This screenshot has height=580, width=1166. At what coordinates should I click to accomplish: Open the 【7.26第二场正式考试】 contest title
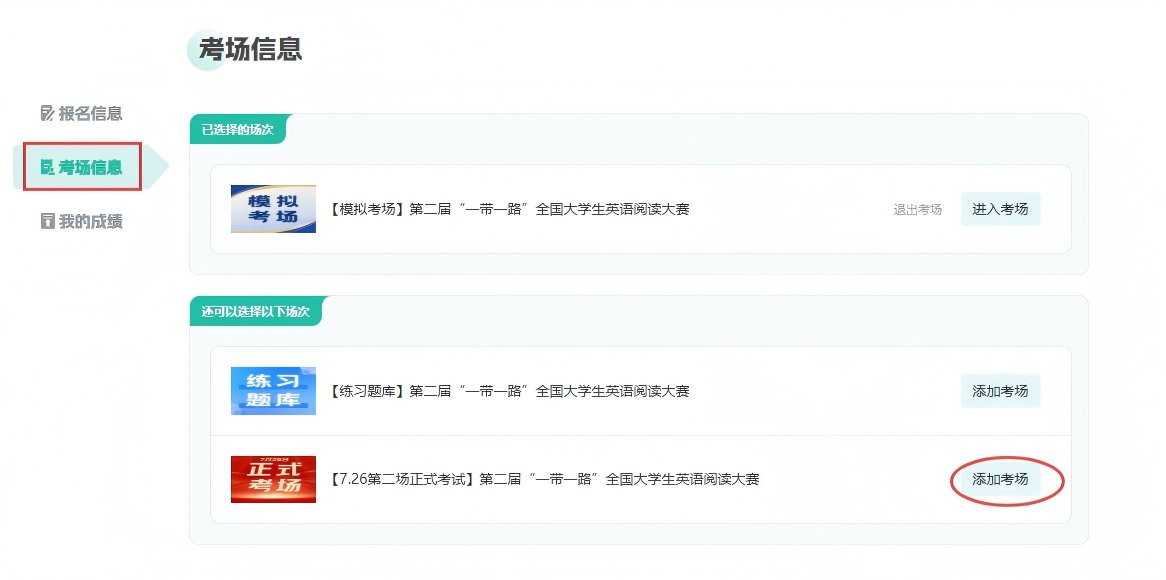click(x=543, y=479)
